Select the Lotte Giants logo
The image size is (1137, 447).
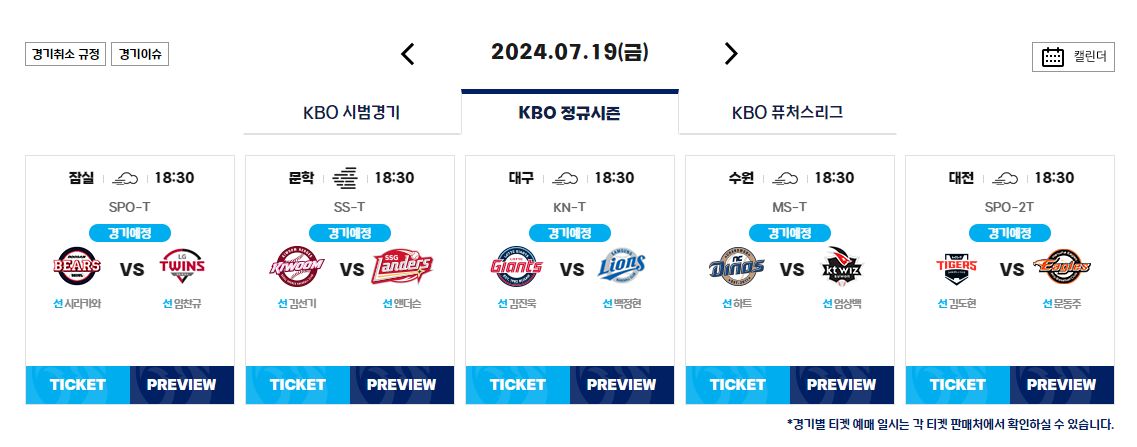click(x=516, y=269)
